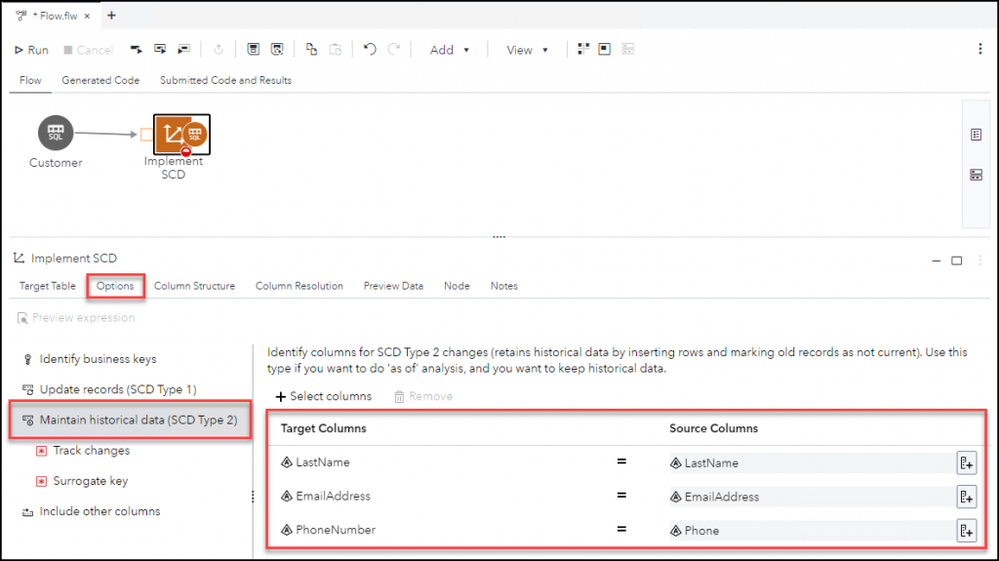Click the undo arrow icon
This screenshot has height=561, width=999.
(x=370, y=50)
